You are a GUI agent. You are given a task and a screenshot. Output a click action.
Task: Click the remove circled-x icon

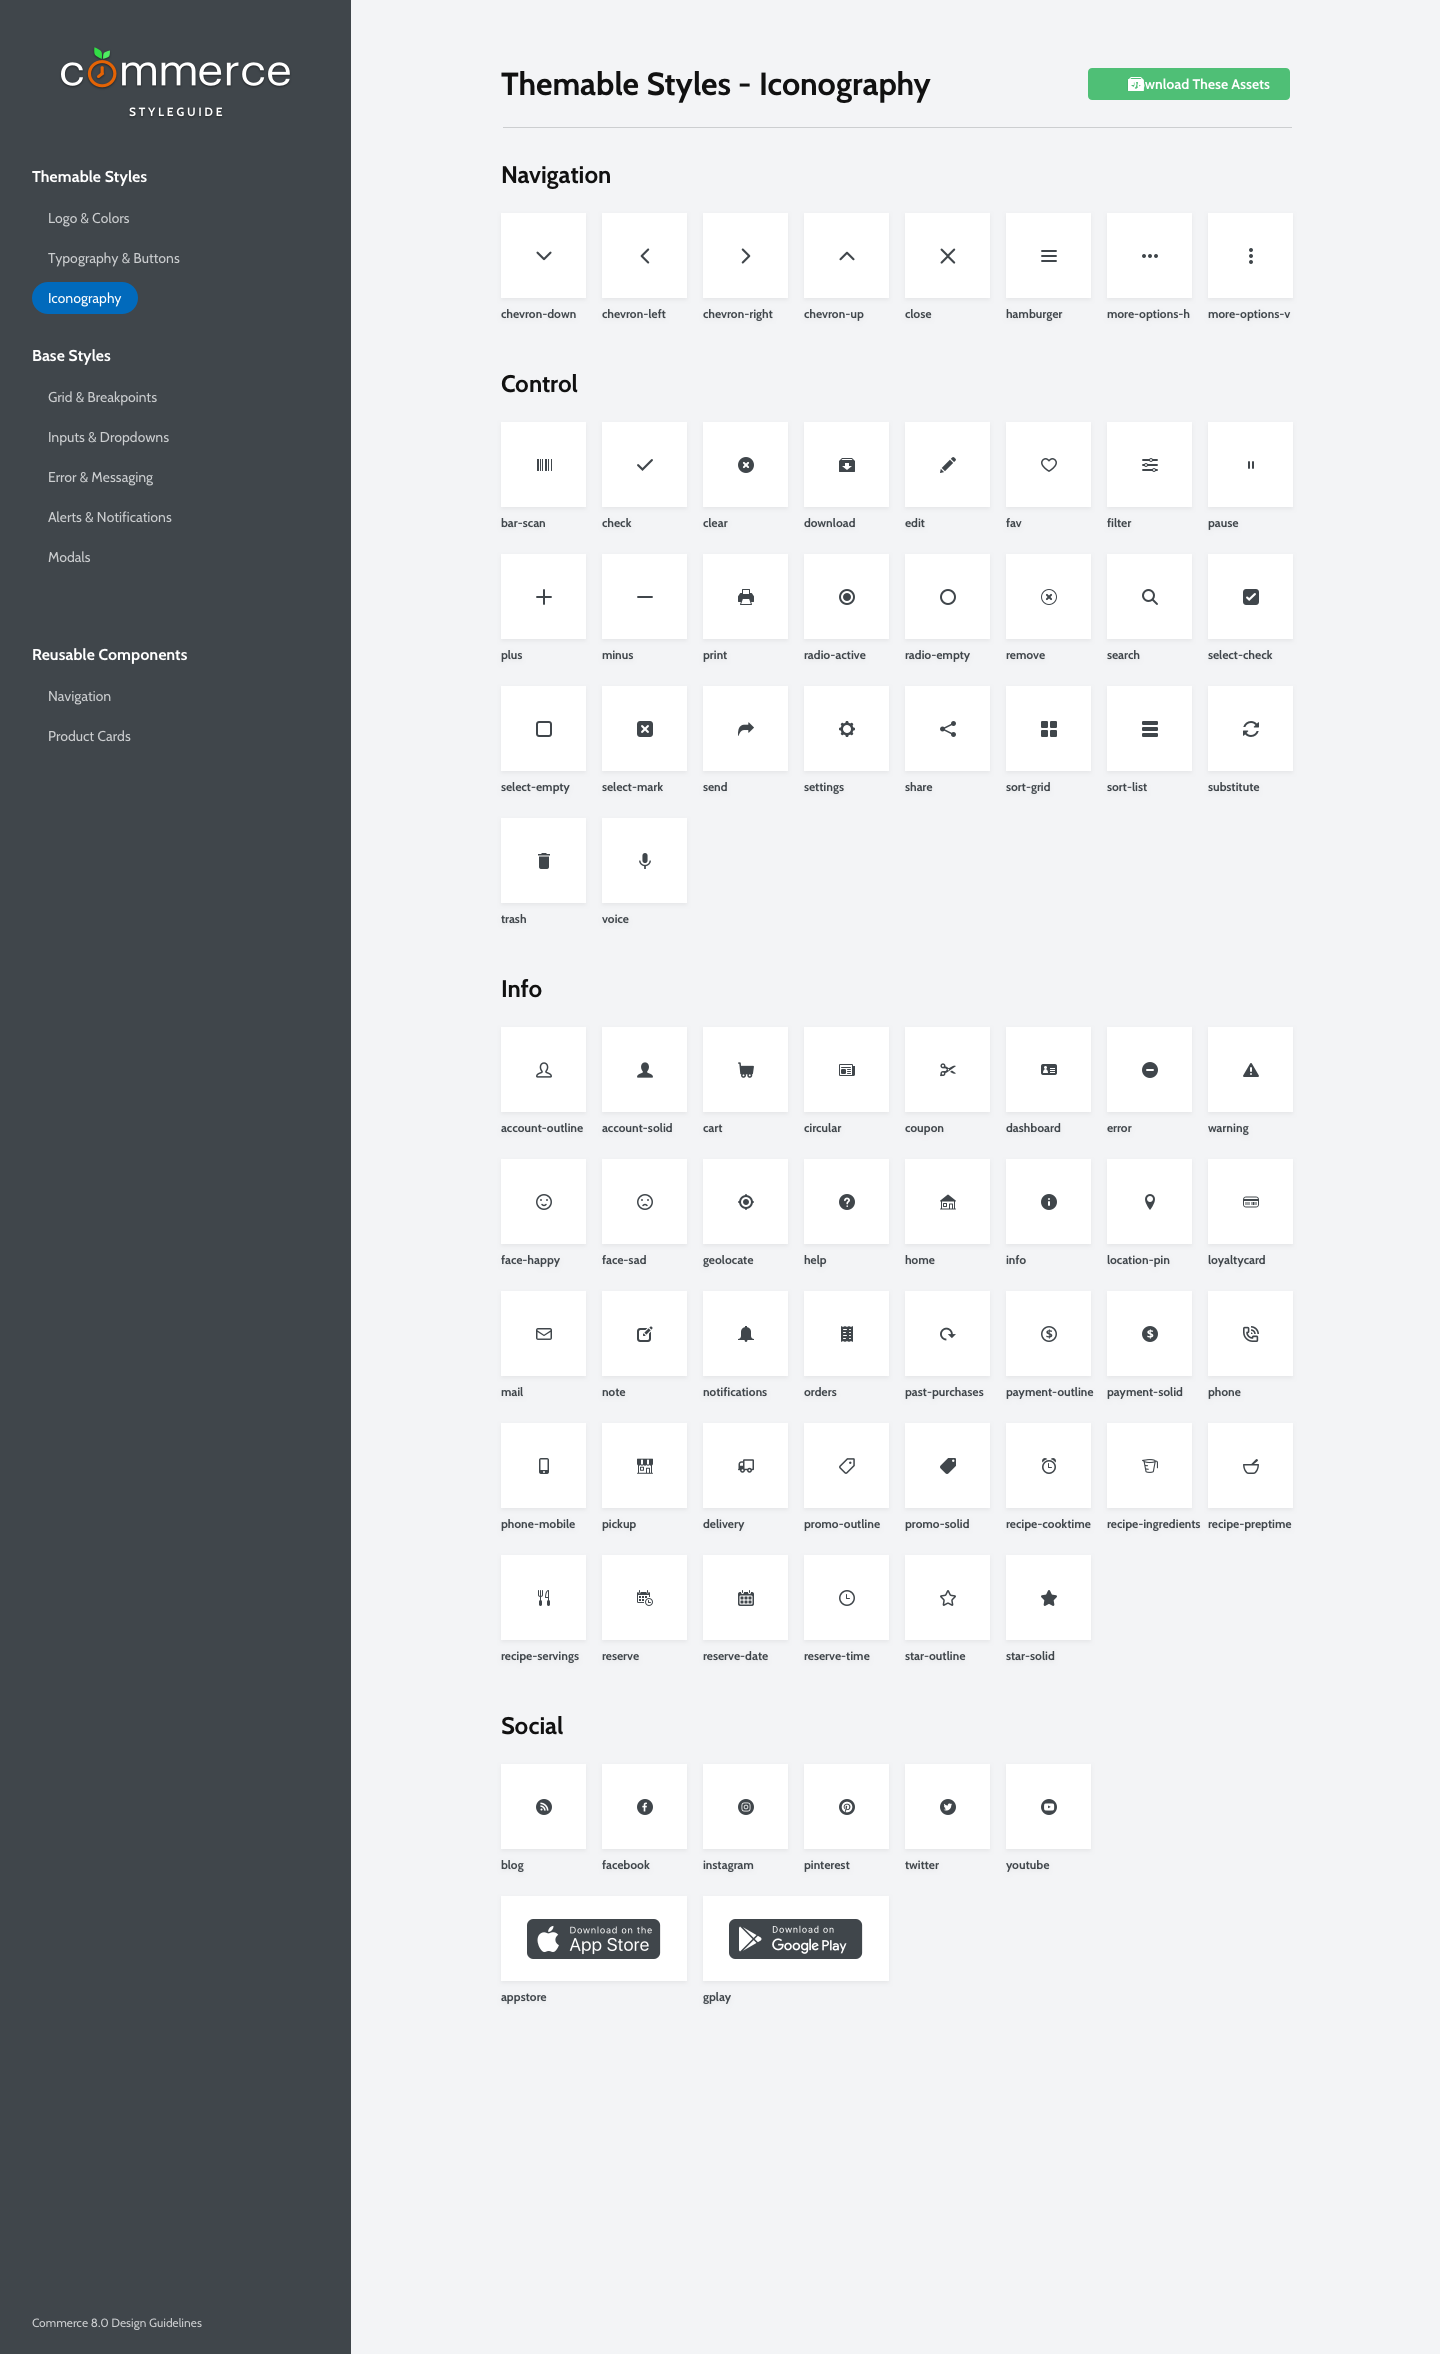[x=1049, y=597]
